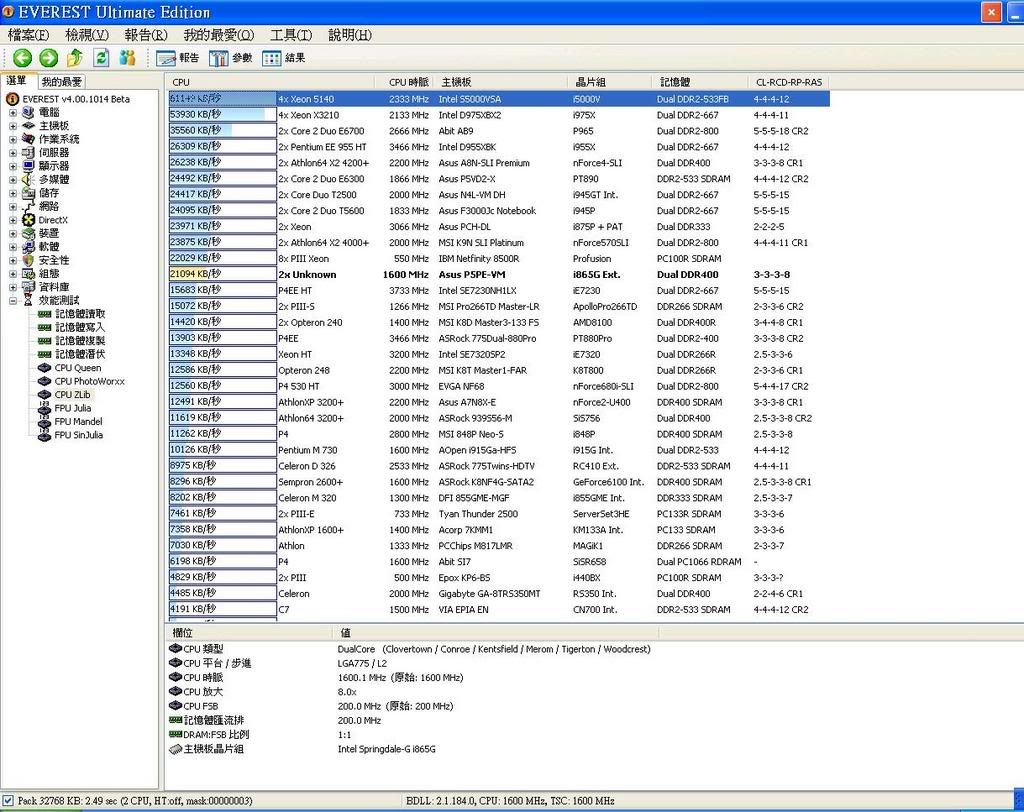Click the up-level arrow toolbar icon
Screen dimensions: 1024x812
[x=74, y=58]
